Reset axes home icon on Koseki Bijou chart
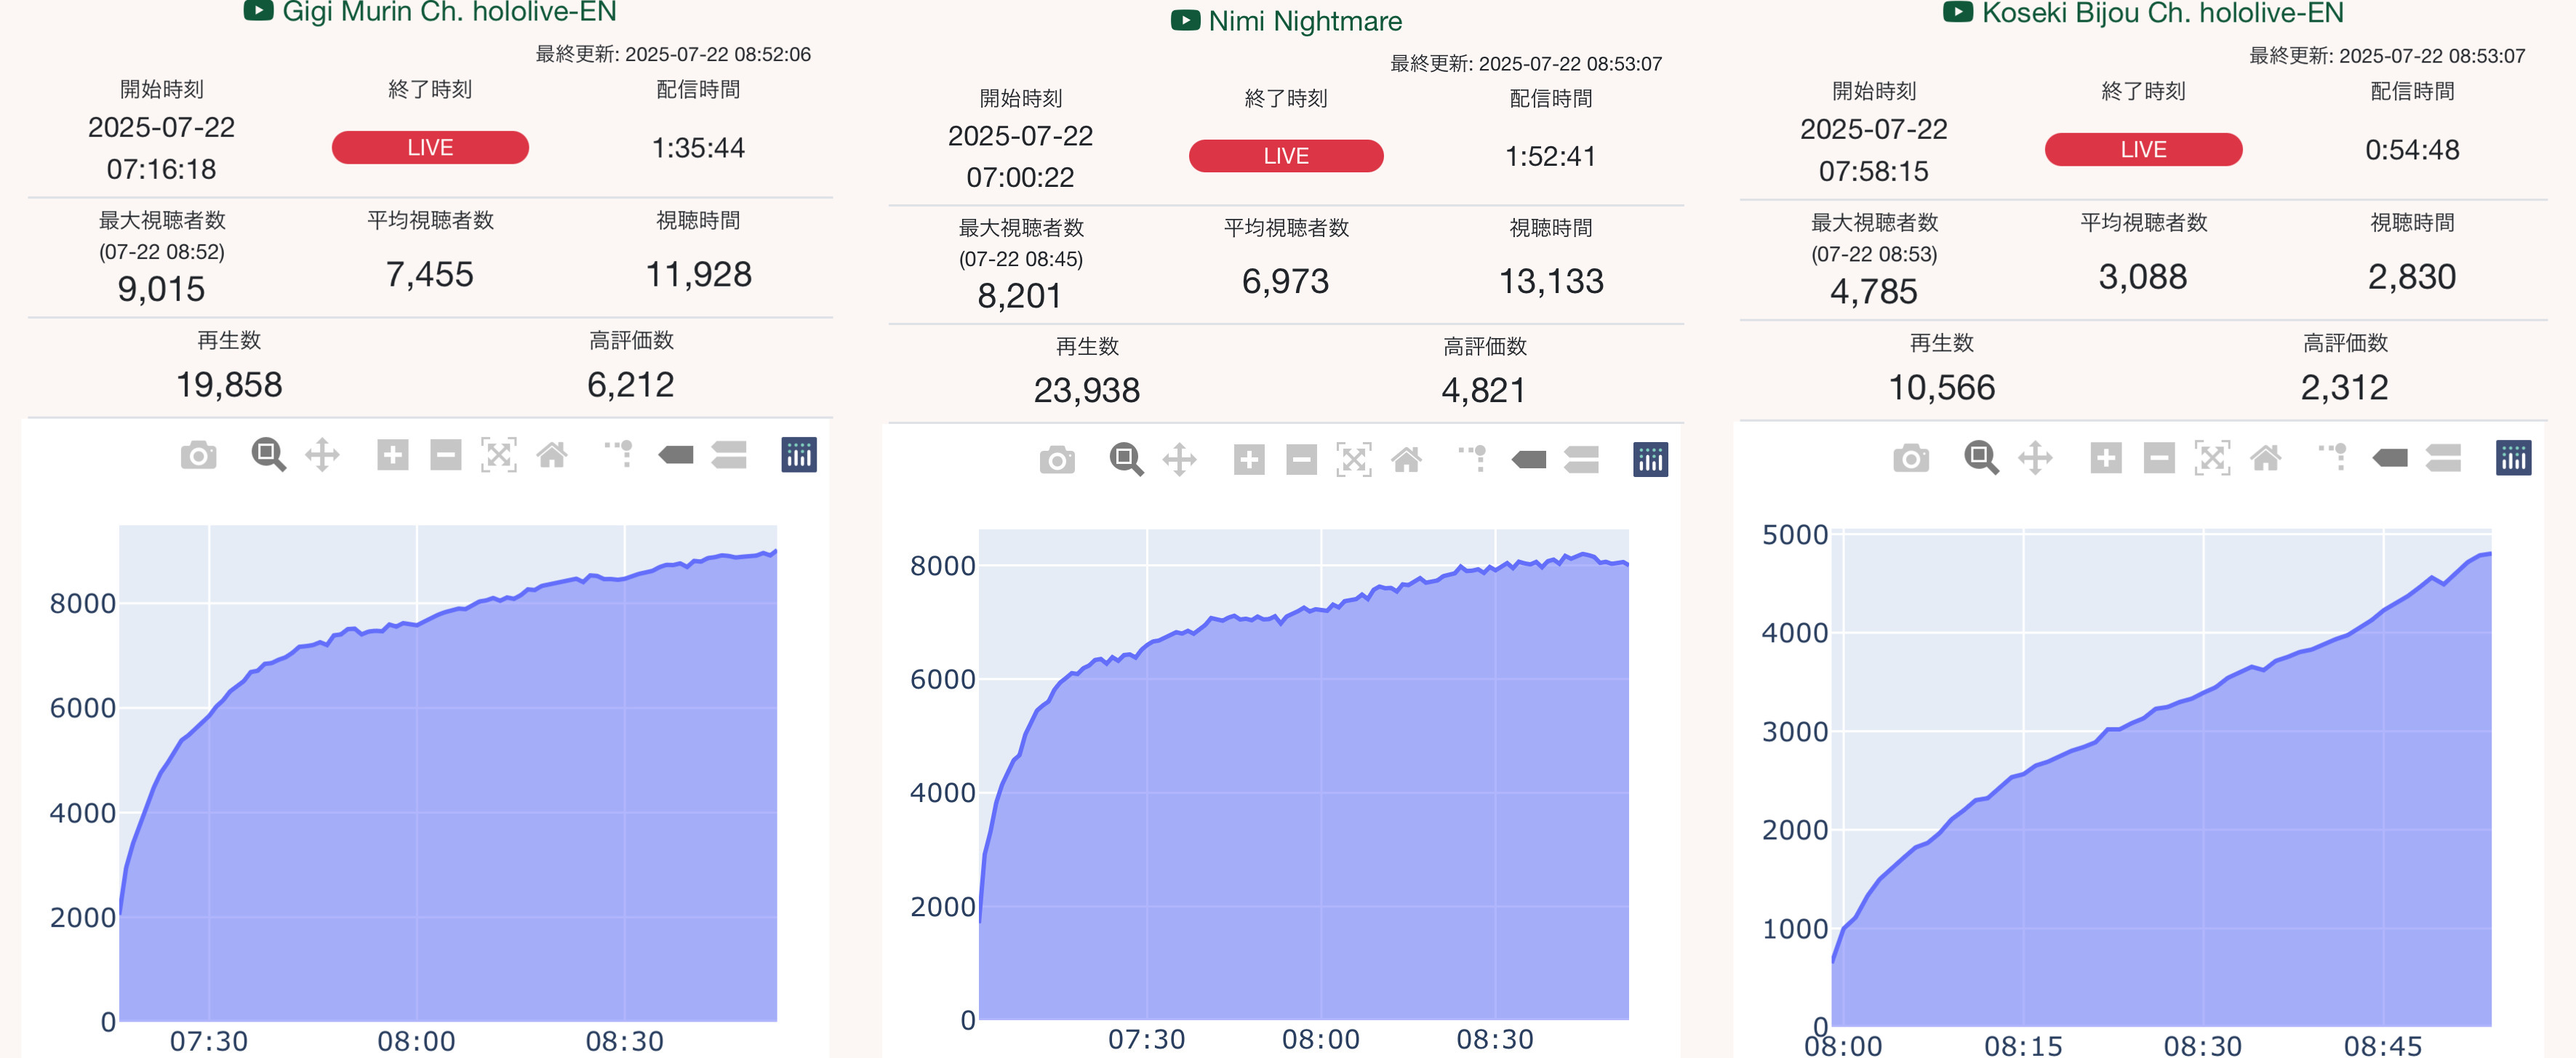The image size is (2576, 1058). coord(2265,458)
